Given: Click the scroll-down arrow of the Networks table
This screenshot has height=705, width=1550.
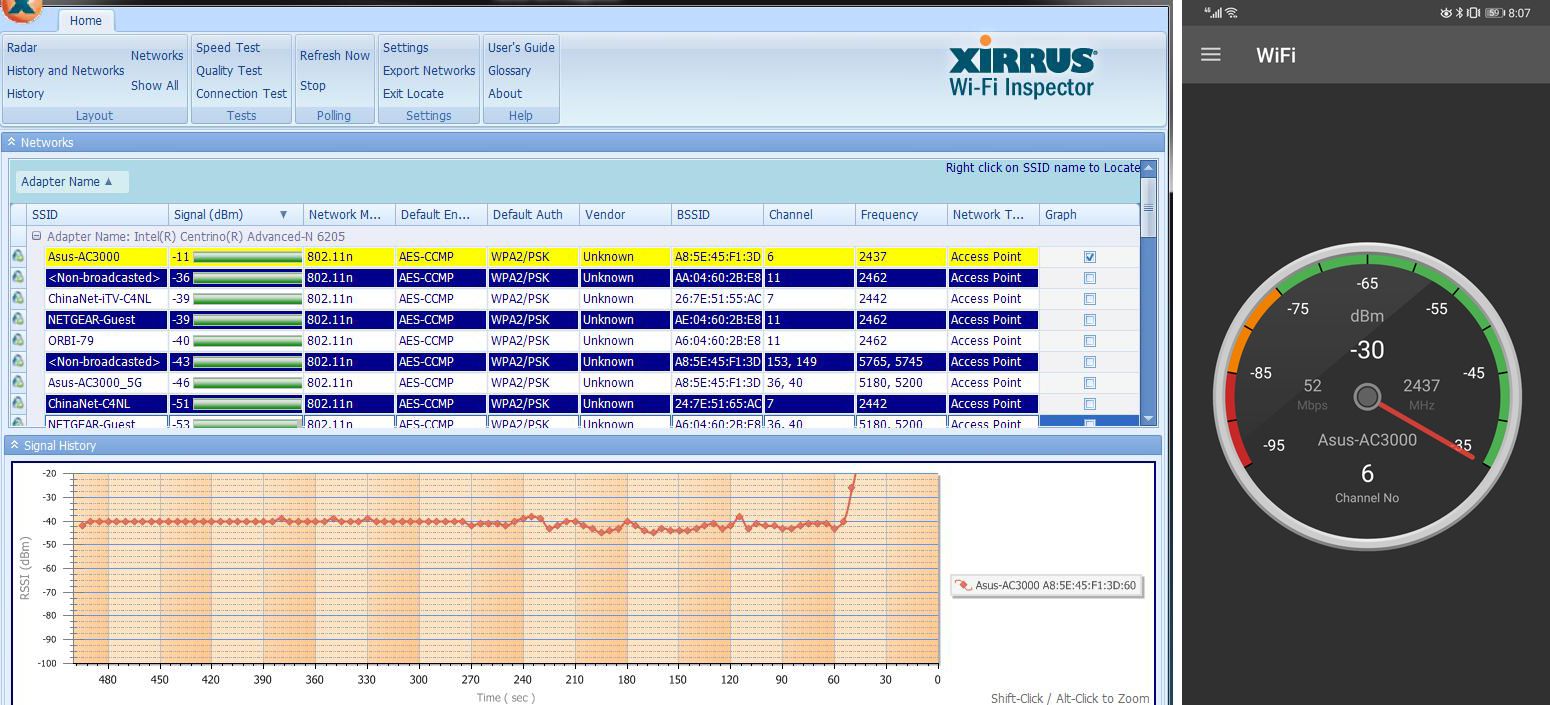Looking at the screenshot, I should pos(1148,419).
